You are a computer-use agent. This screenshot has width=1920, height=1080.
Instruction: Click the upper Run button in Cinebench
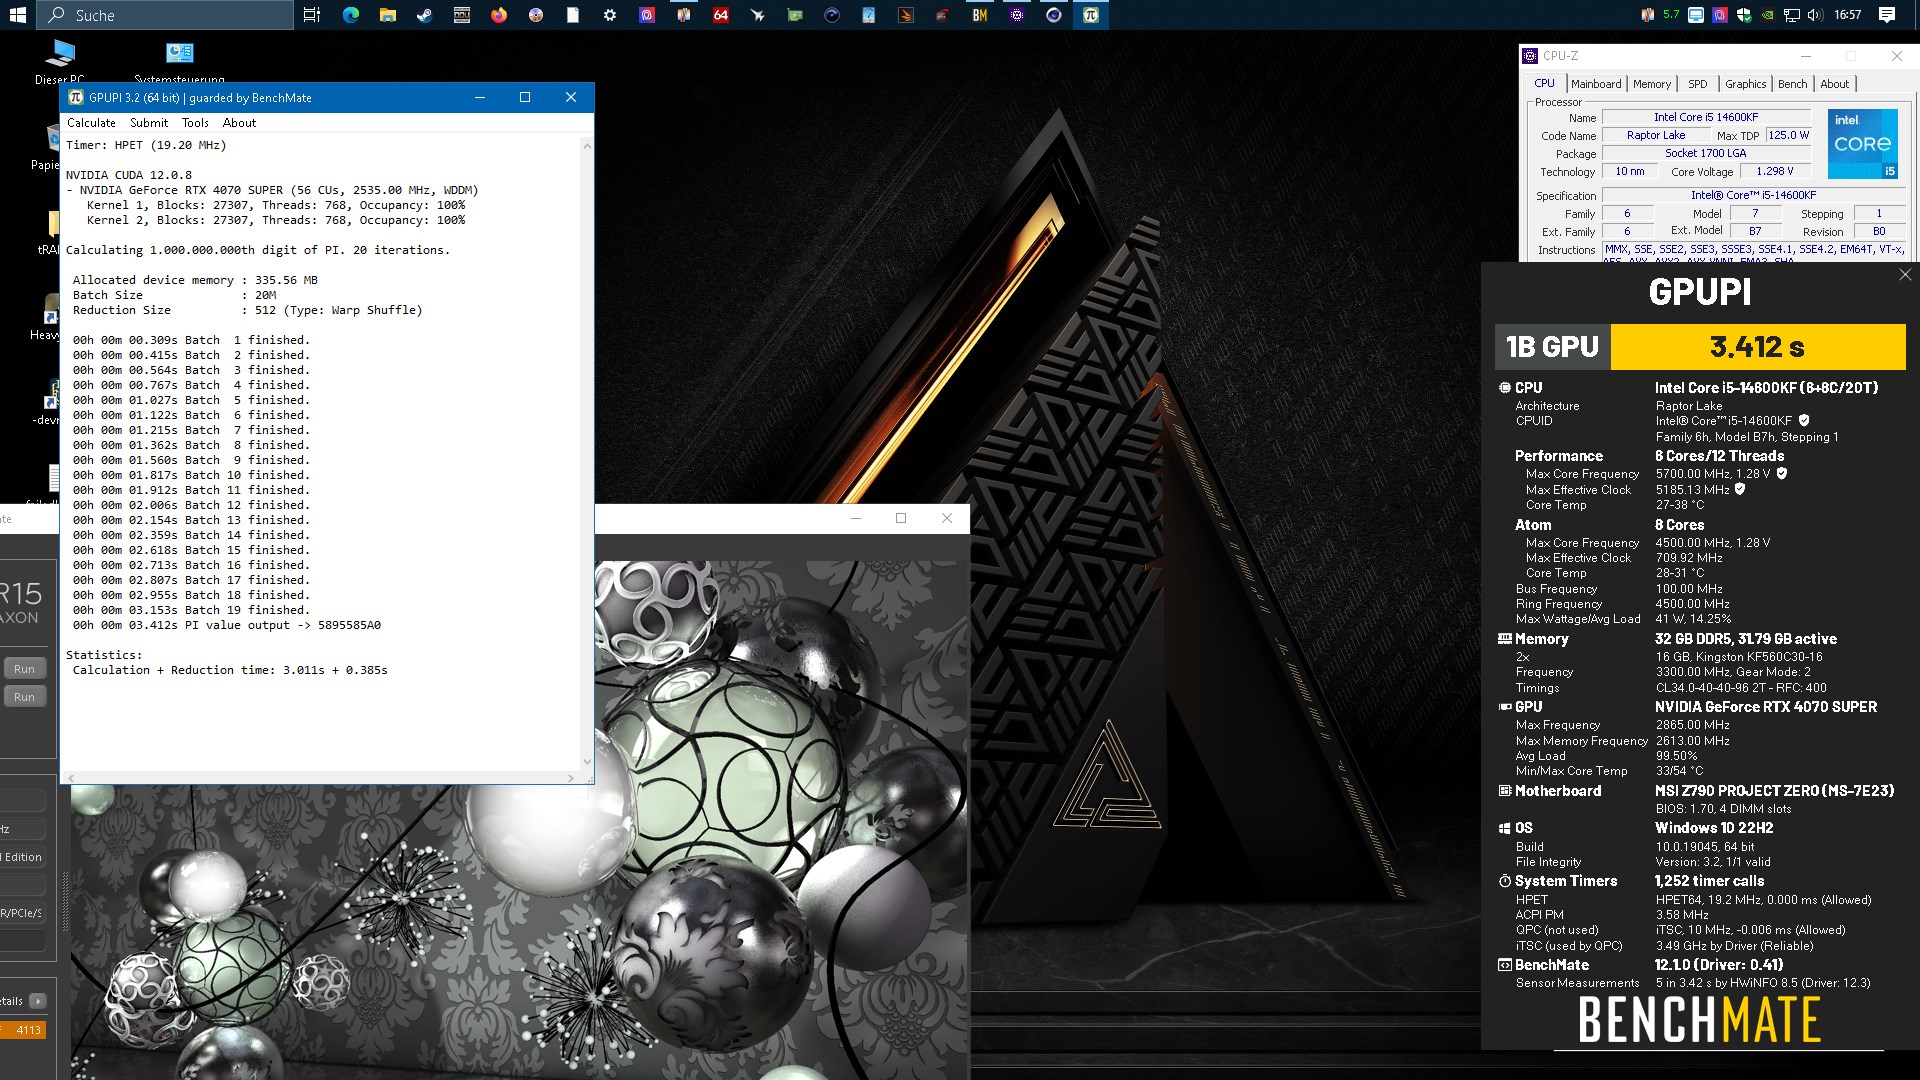tap(24, 669)
